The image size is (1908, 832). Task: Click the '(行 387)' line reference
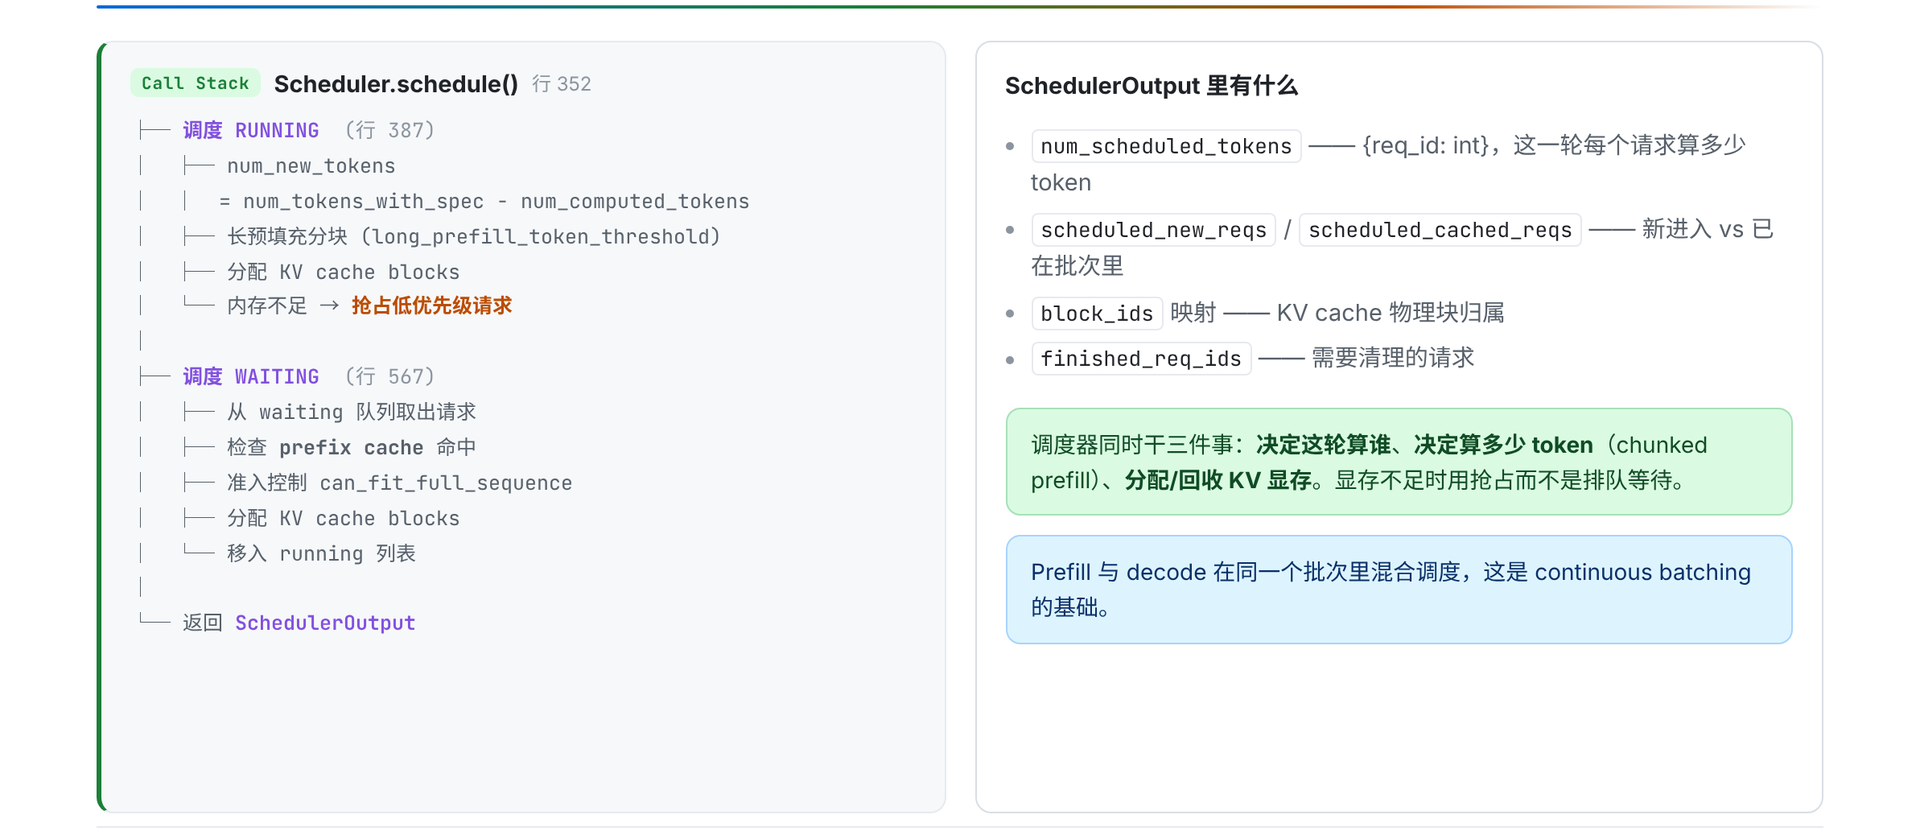coord(390,130)
